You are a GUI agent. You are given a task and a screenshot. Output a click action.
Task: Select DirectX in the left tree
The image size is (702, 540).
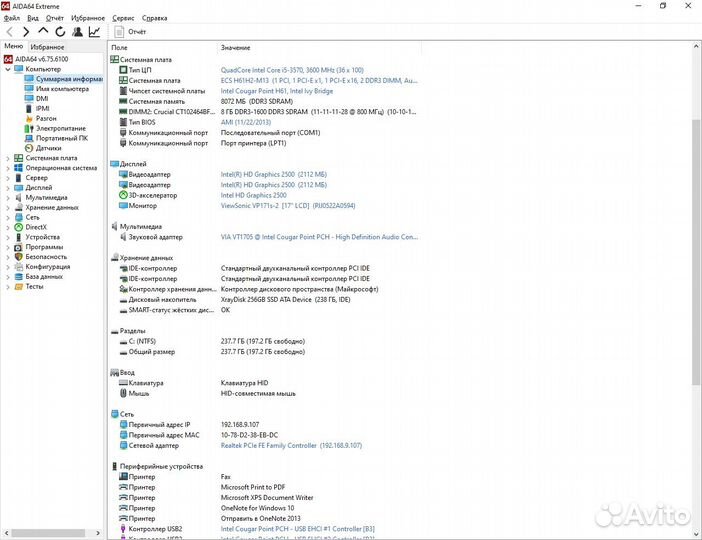36,227
